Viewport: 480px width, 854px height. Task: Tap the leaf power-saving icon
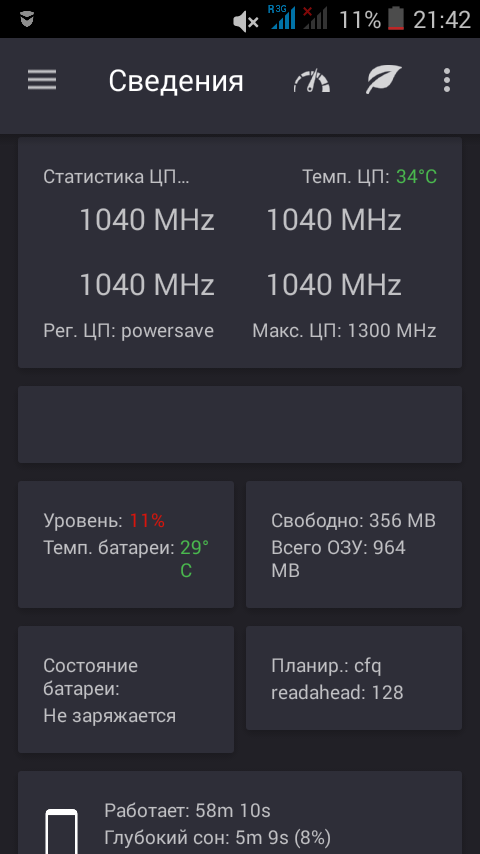pos(384,80)
